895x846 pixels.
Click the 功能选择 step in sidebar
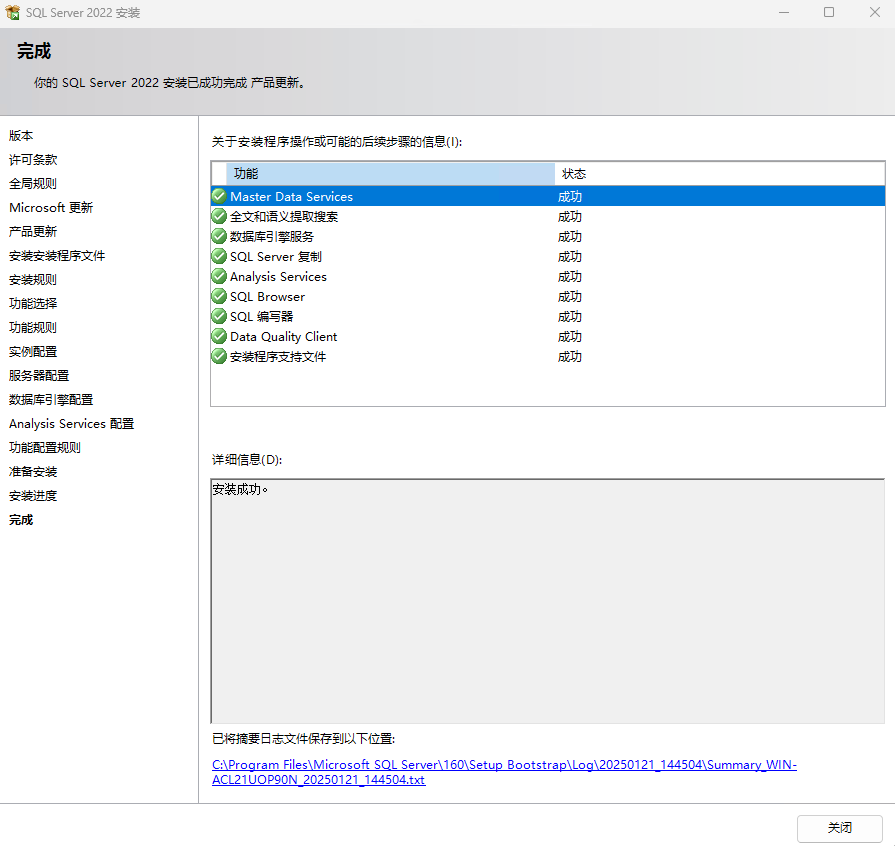pyautogui.click(x=33, y=303)
